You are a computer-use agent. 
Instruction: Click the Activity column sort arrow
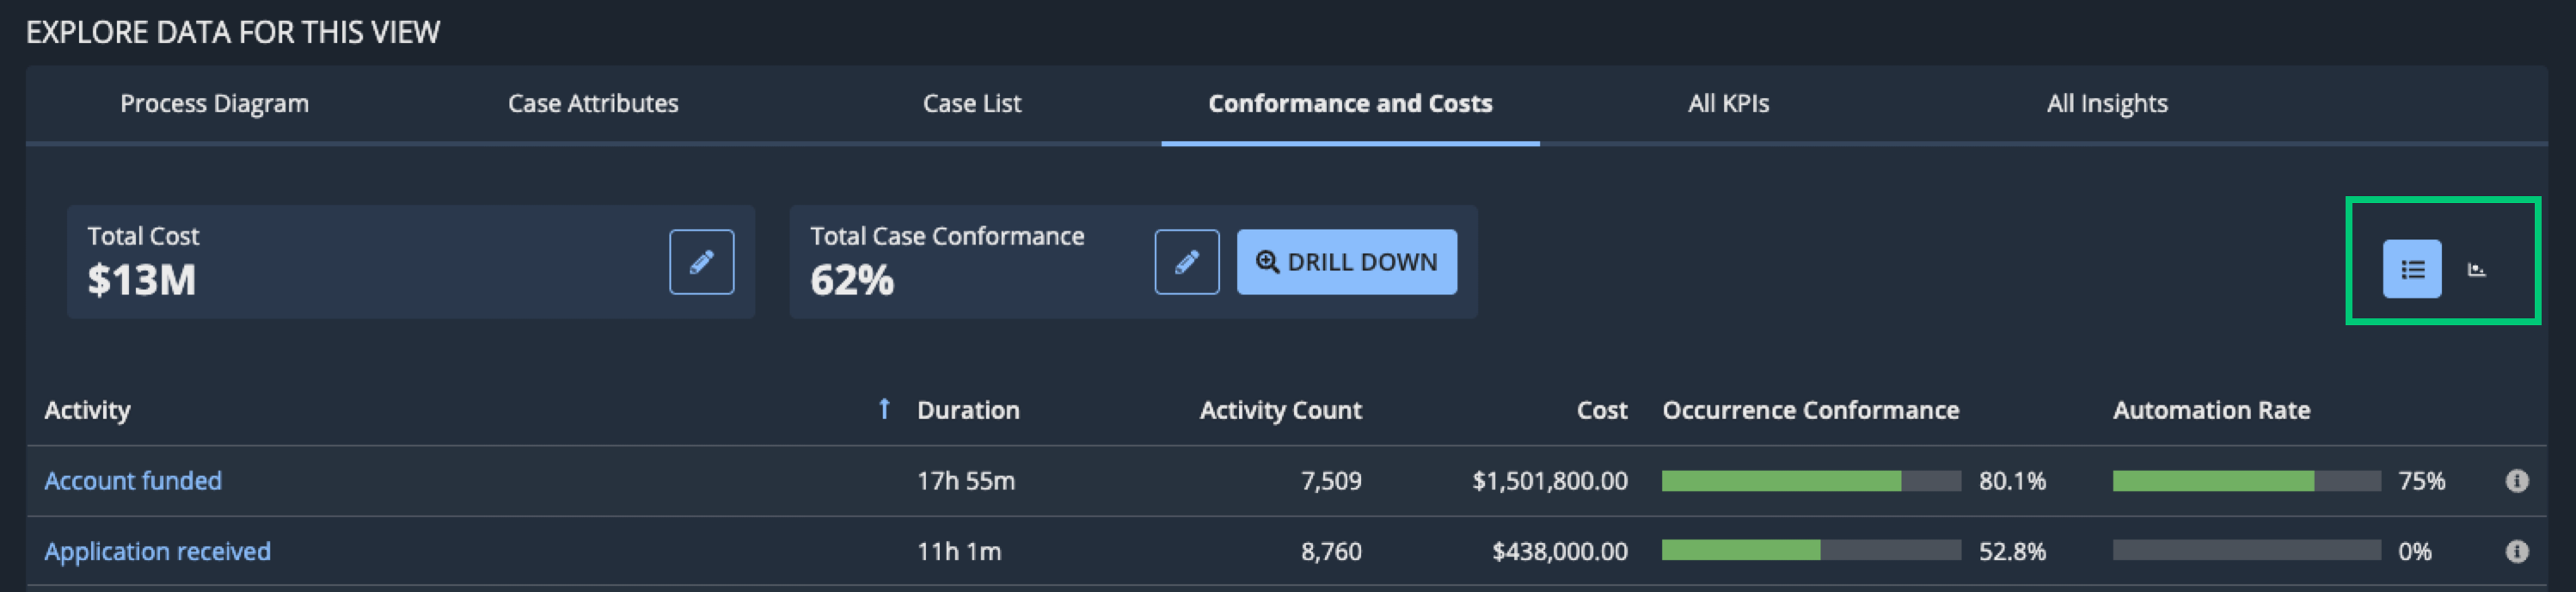coord(883,409)
